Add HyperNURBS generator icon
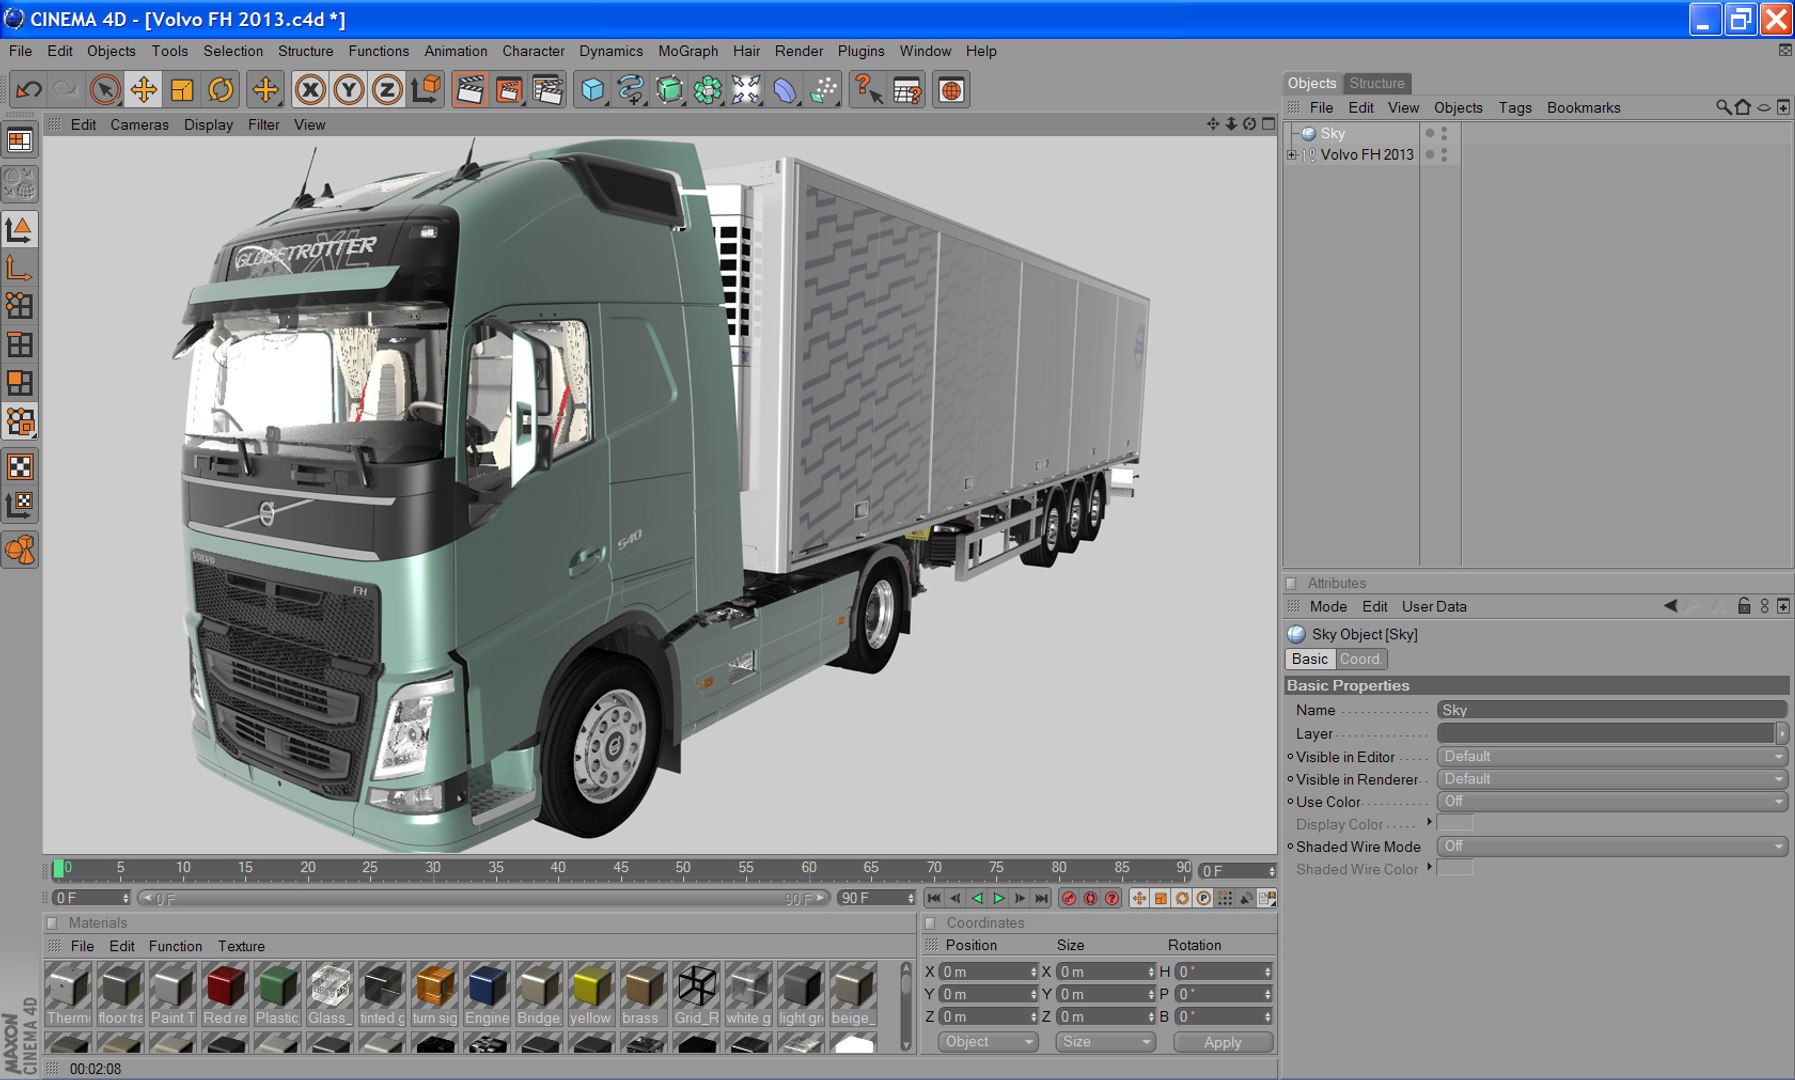This screenshot has height=1080, width=1795. (669, 90)
